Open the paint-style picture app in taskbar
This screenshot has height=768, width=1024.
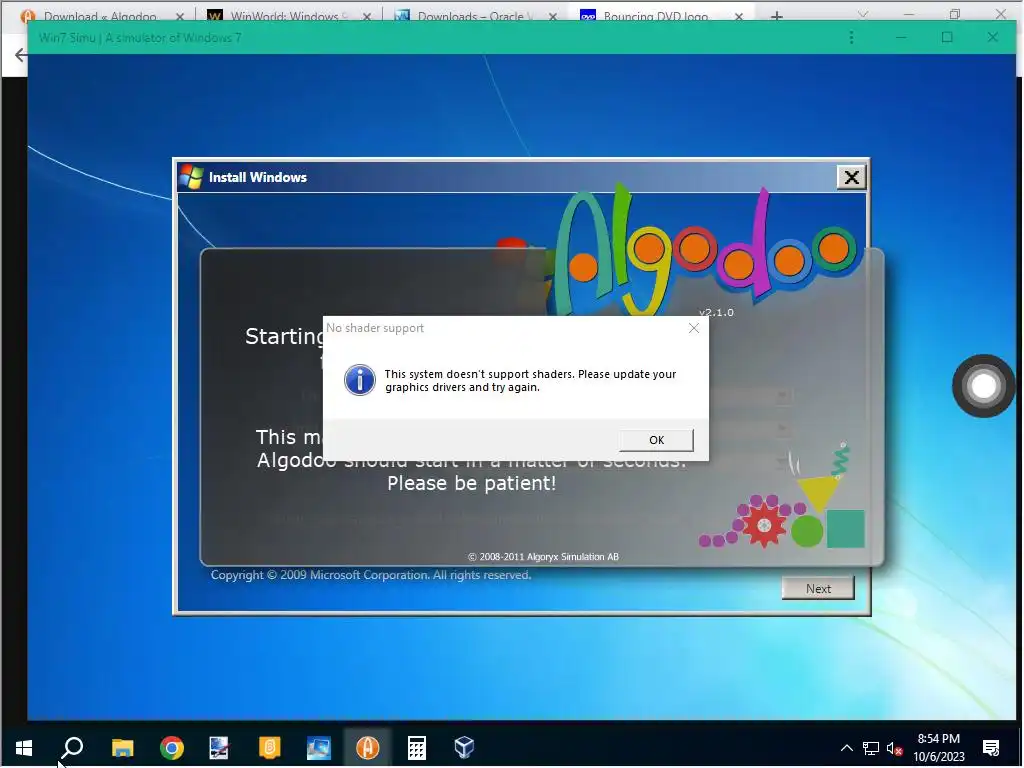219,747
